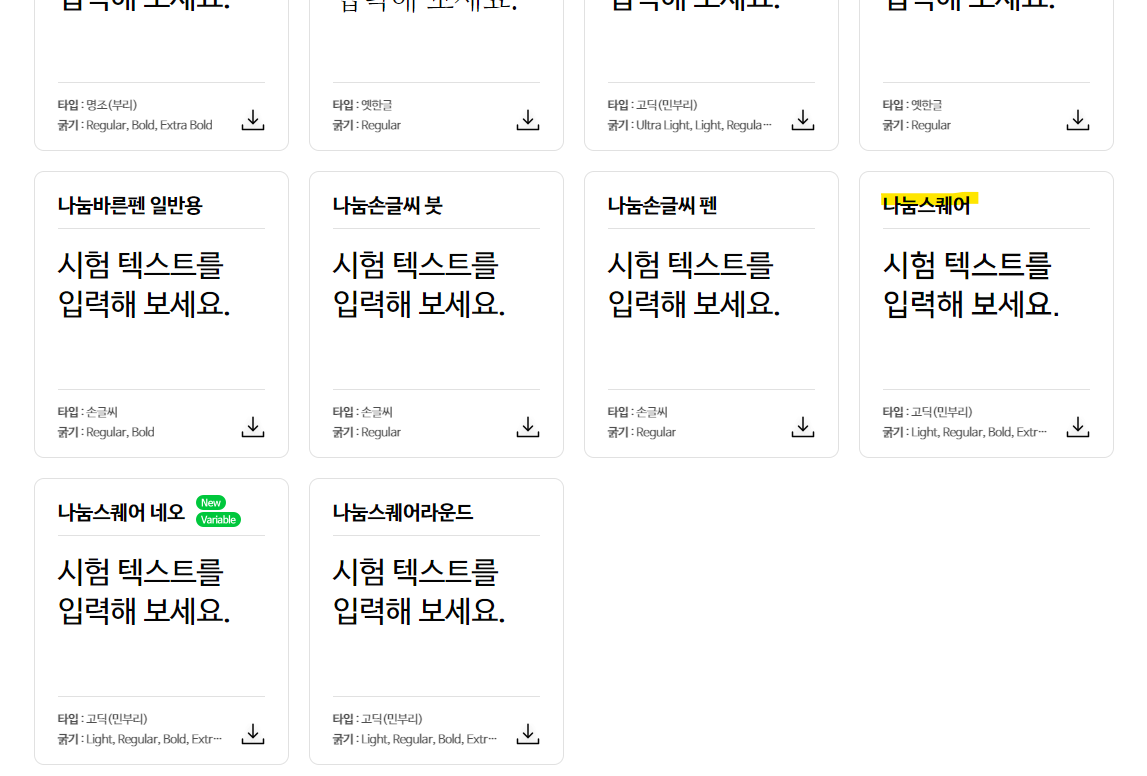Select the 명조(부리) type label

(97, 105)
